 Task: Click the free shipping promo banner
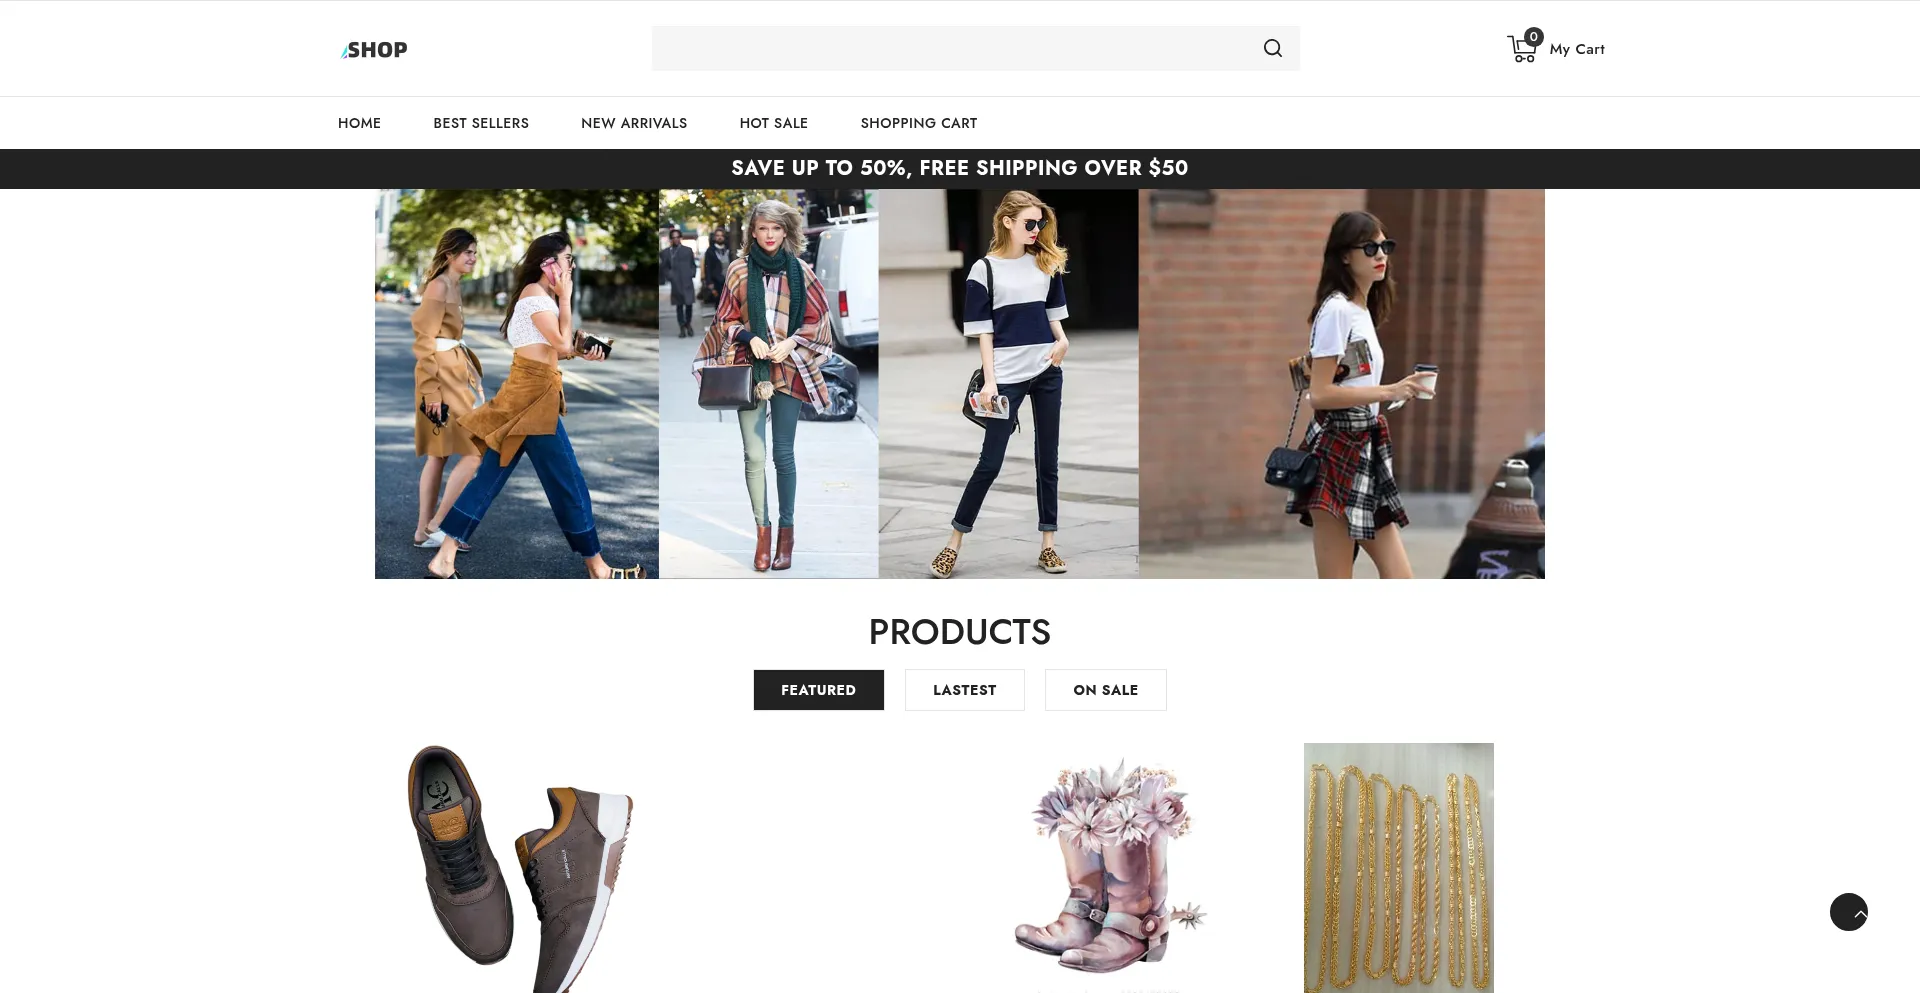point(959,168)
